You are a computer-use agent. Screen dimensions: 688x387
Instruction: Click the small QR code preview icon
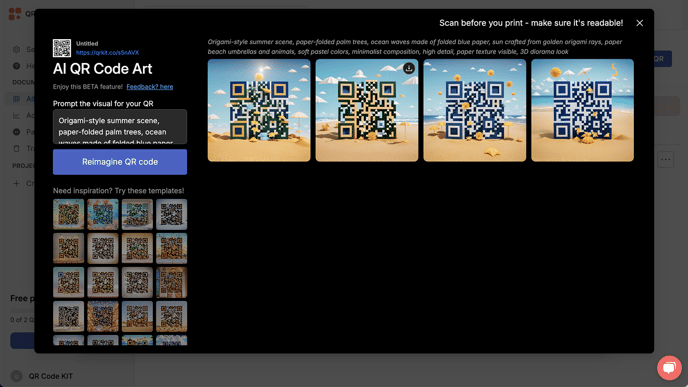[62, 48]
